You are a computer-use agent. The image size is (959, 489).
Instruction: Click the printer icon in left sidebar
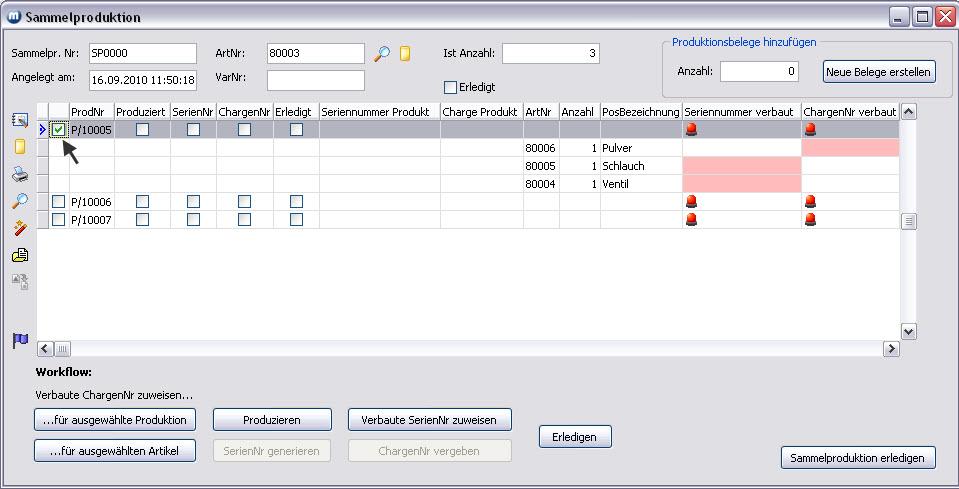[x=20, y=174]
